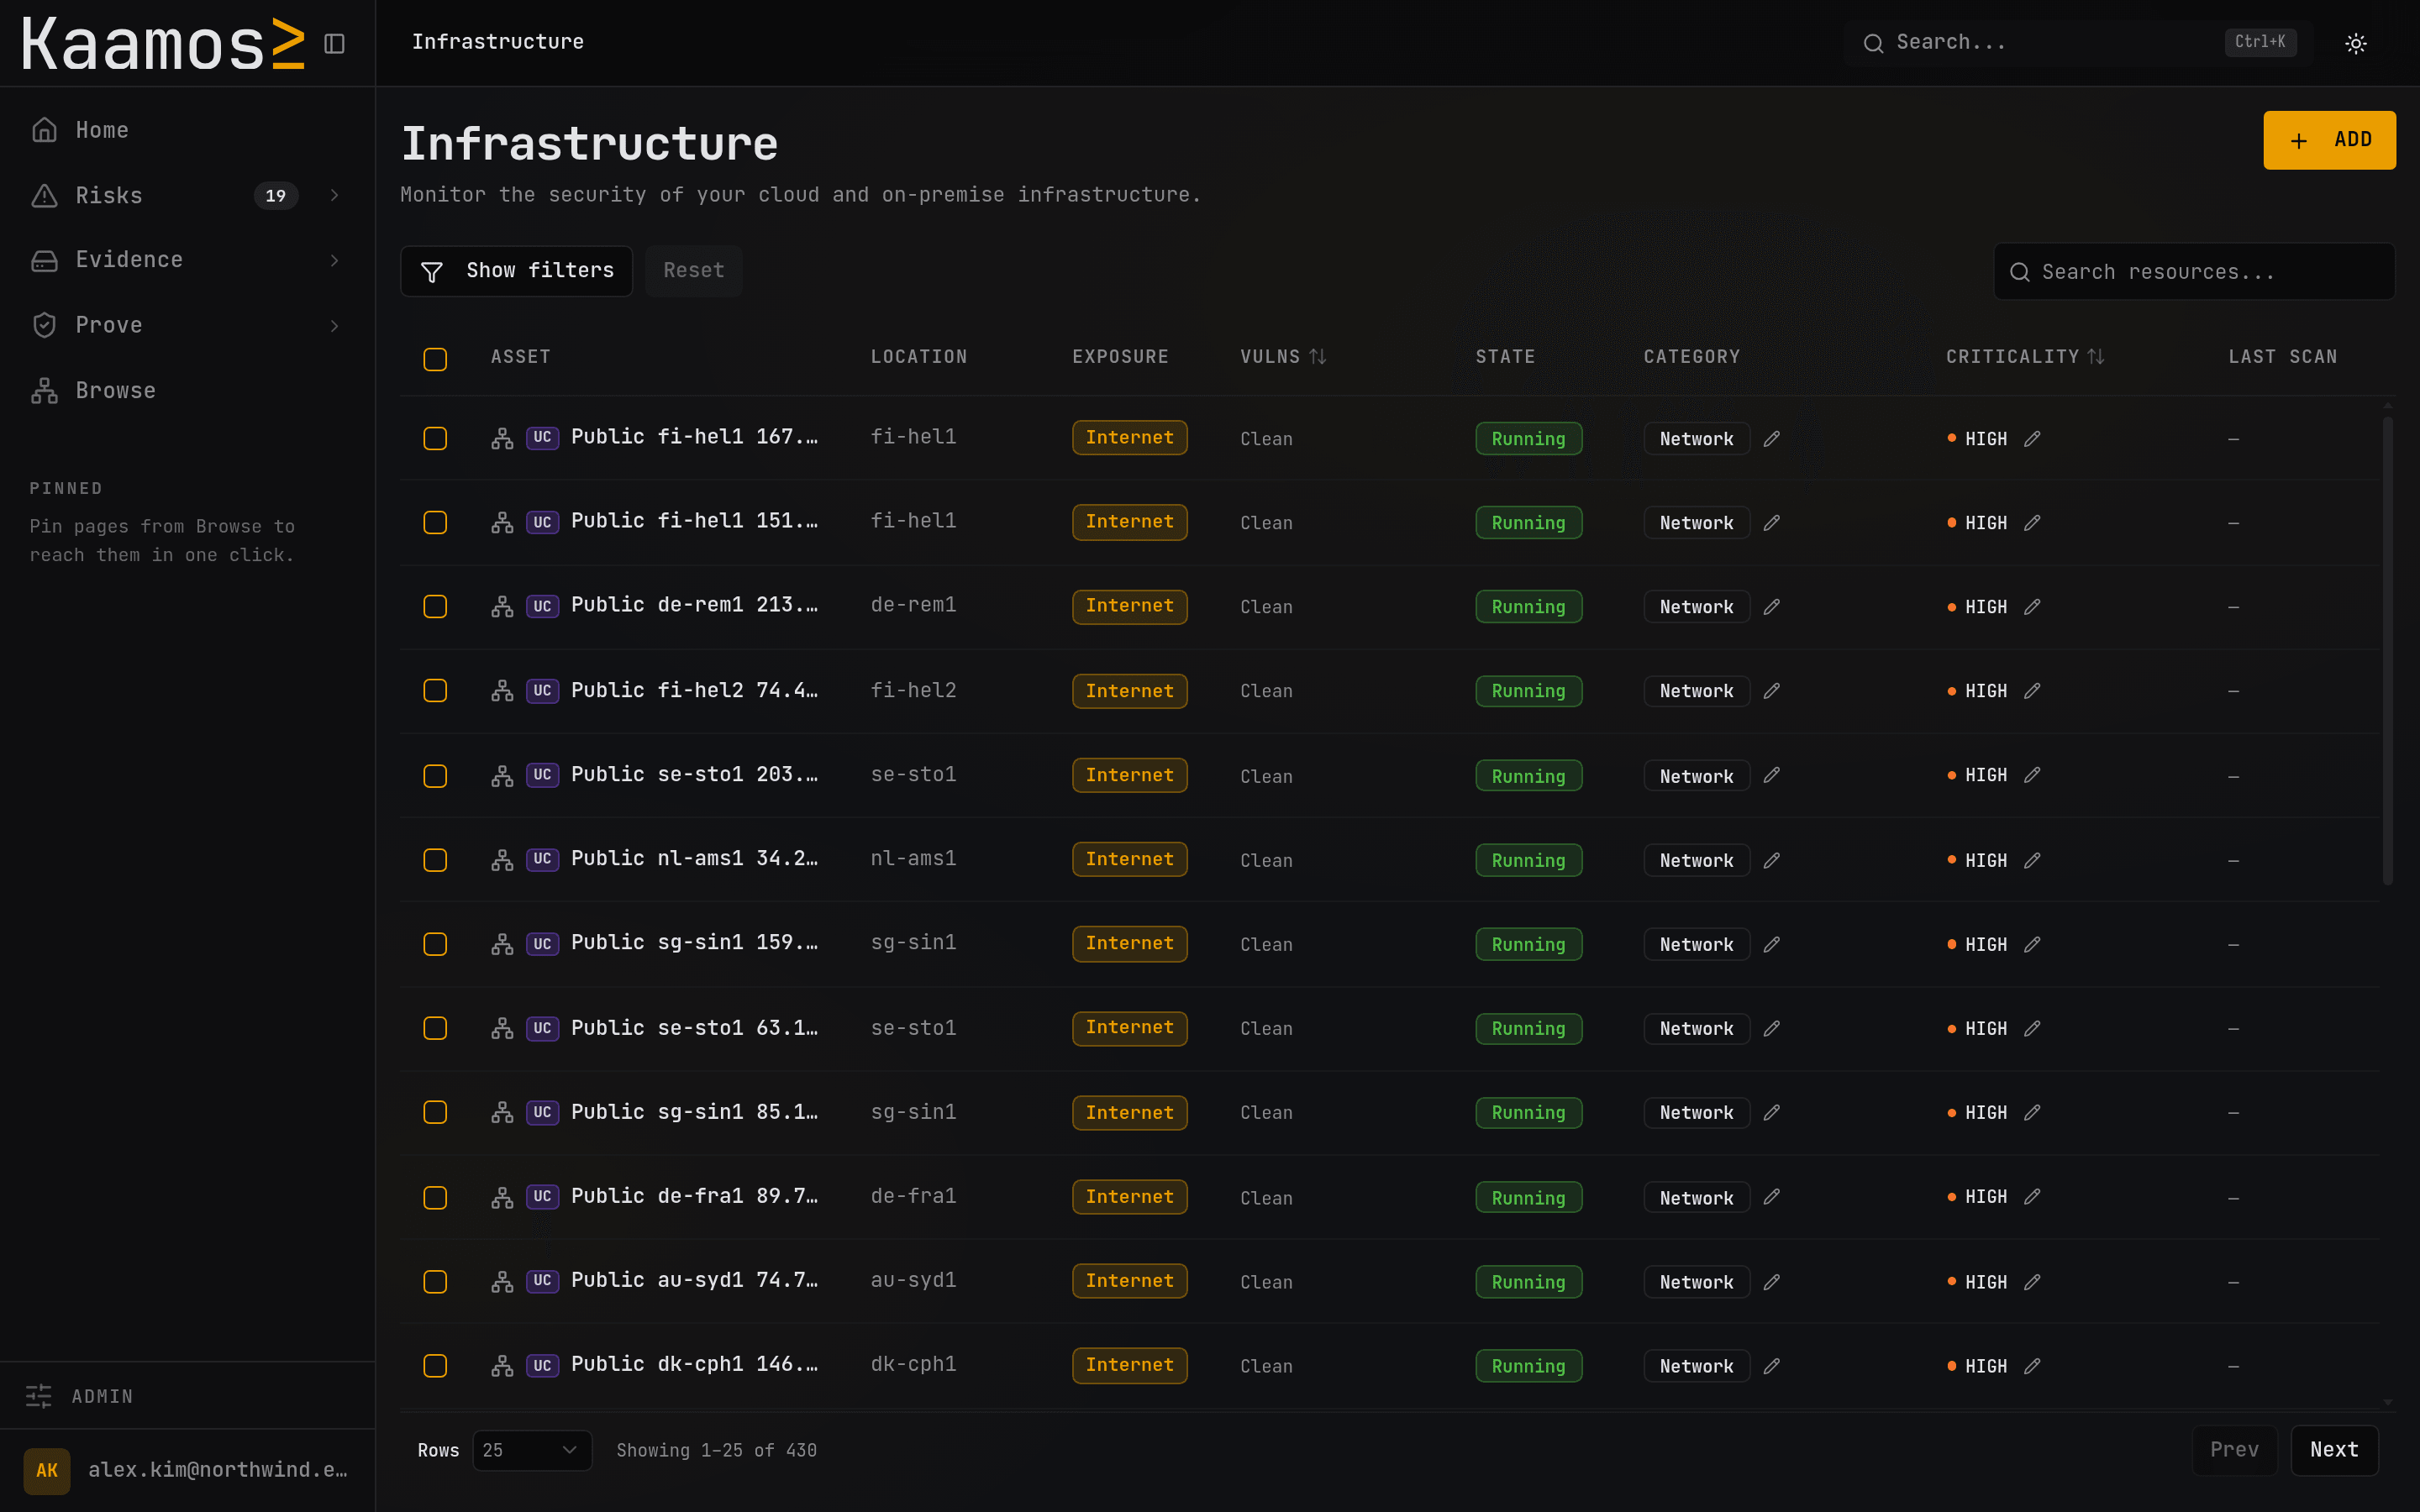Click the Last Scan column header
This screenshot has width=2420, height=1512.
2283,357
